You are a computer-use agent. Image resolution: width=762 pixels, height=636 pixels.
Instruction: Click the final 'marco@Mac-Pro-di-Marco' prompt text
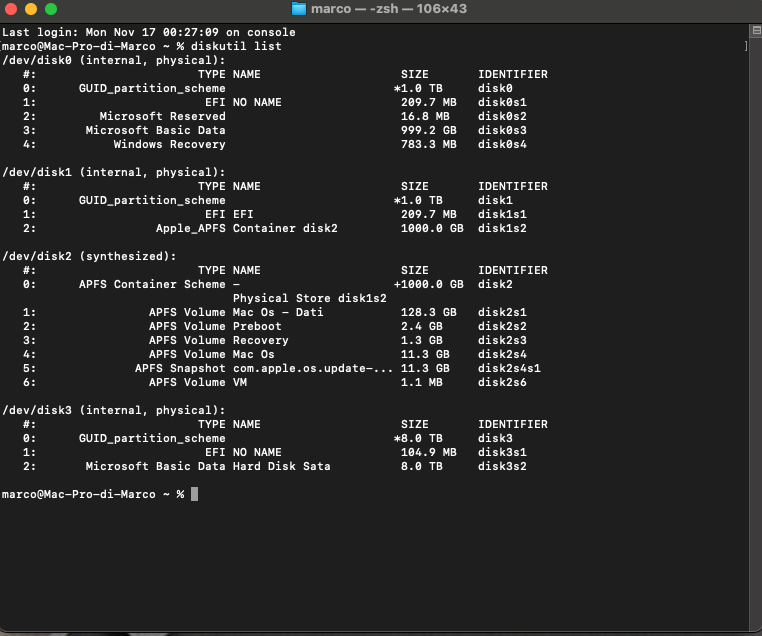click(x=79, y=494)
